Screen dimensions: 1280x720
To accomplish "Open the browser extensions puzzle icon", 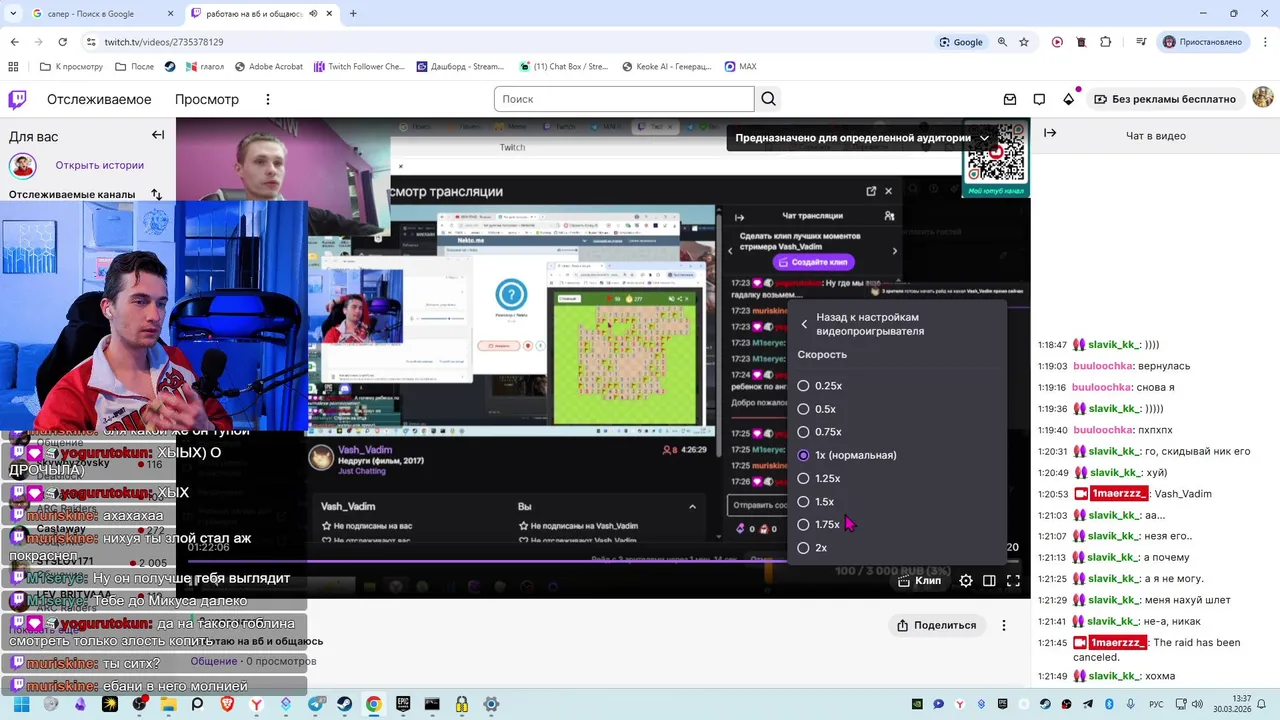I will pos(1105,42).
